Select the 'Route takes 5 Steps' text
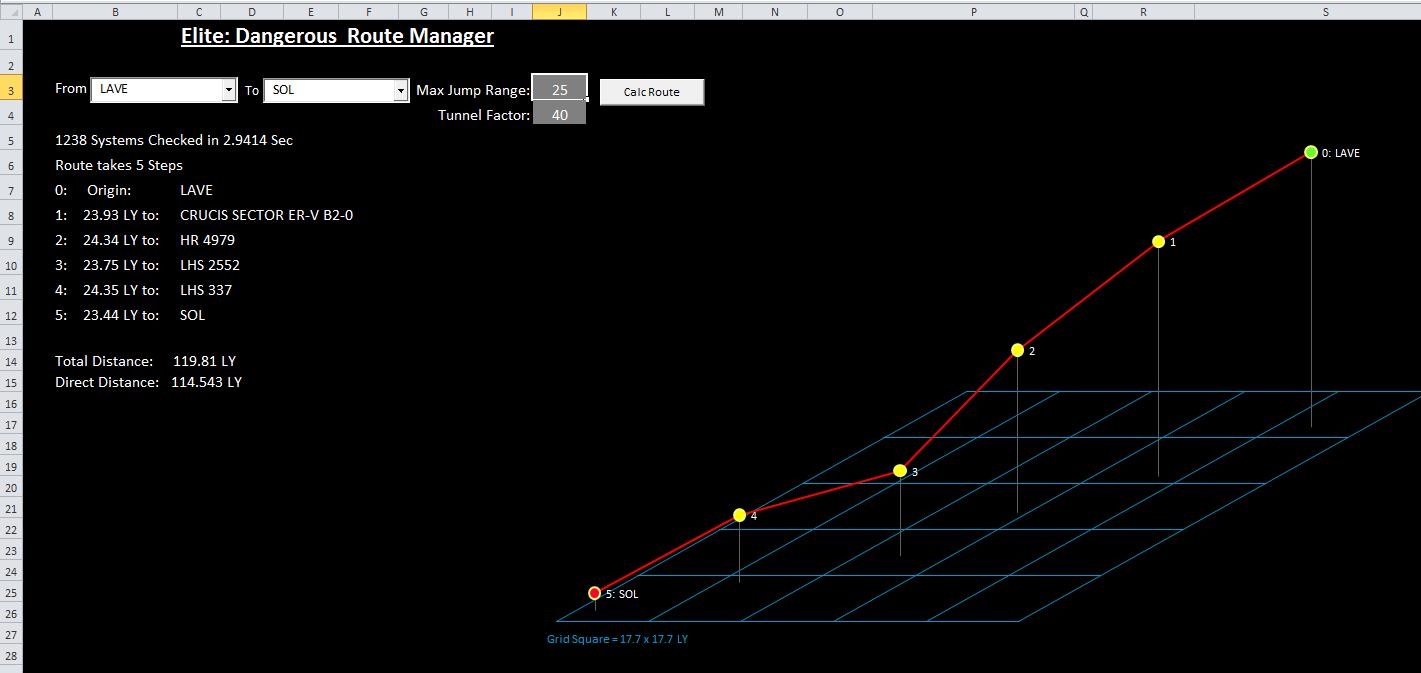The image size is (1421, 673). pyautogui.click(x=119, y=165)
